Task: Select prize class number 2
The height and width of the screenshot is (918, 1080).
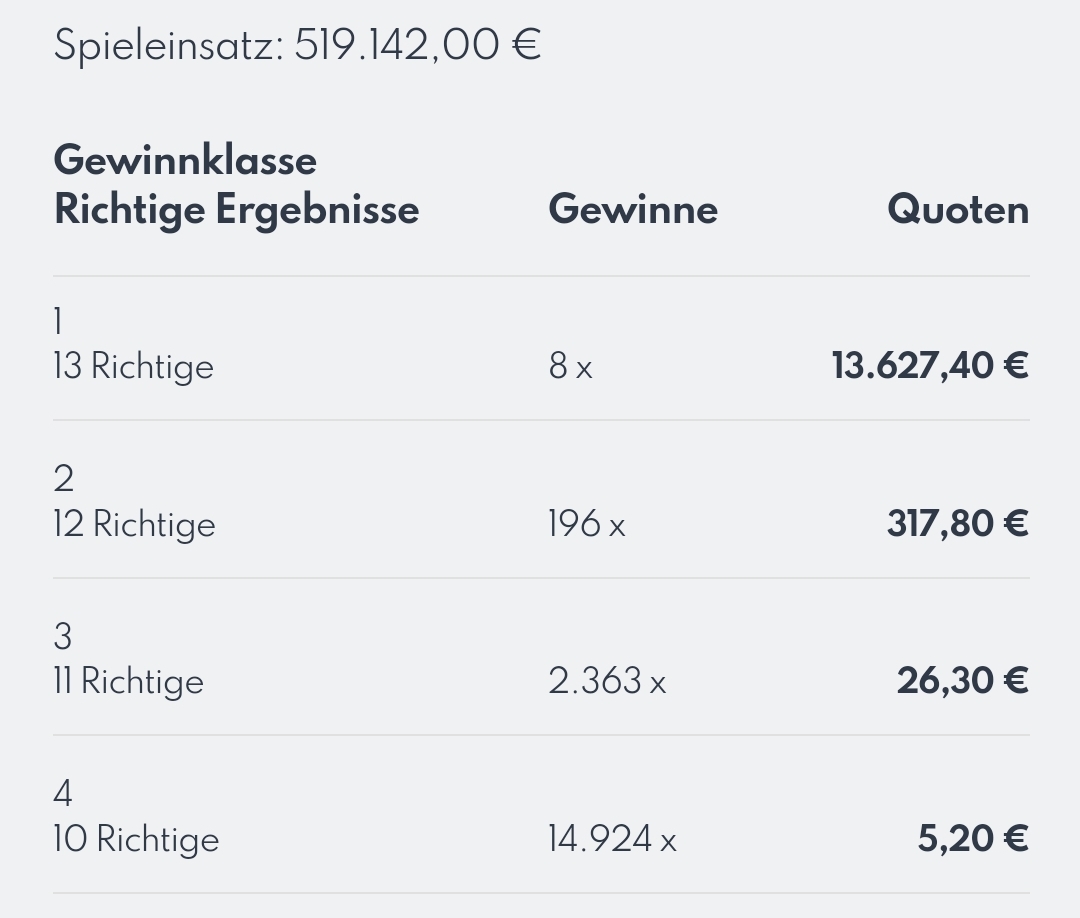Action: tap(63, 479)
